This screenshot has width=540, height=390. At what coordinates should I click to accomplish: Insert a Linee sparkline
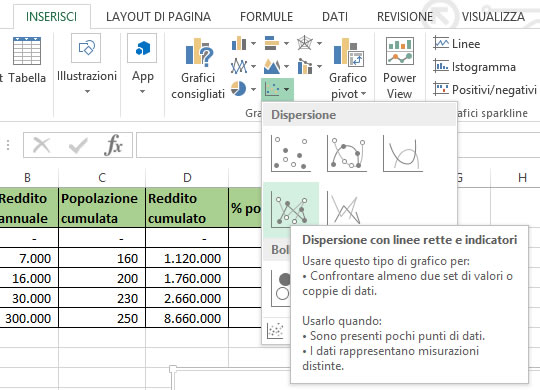point(457,44)
